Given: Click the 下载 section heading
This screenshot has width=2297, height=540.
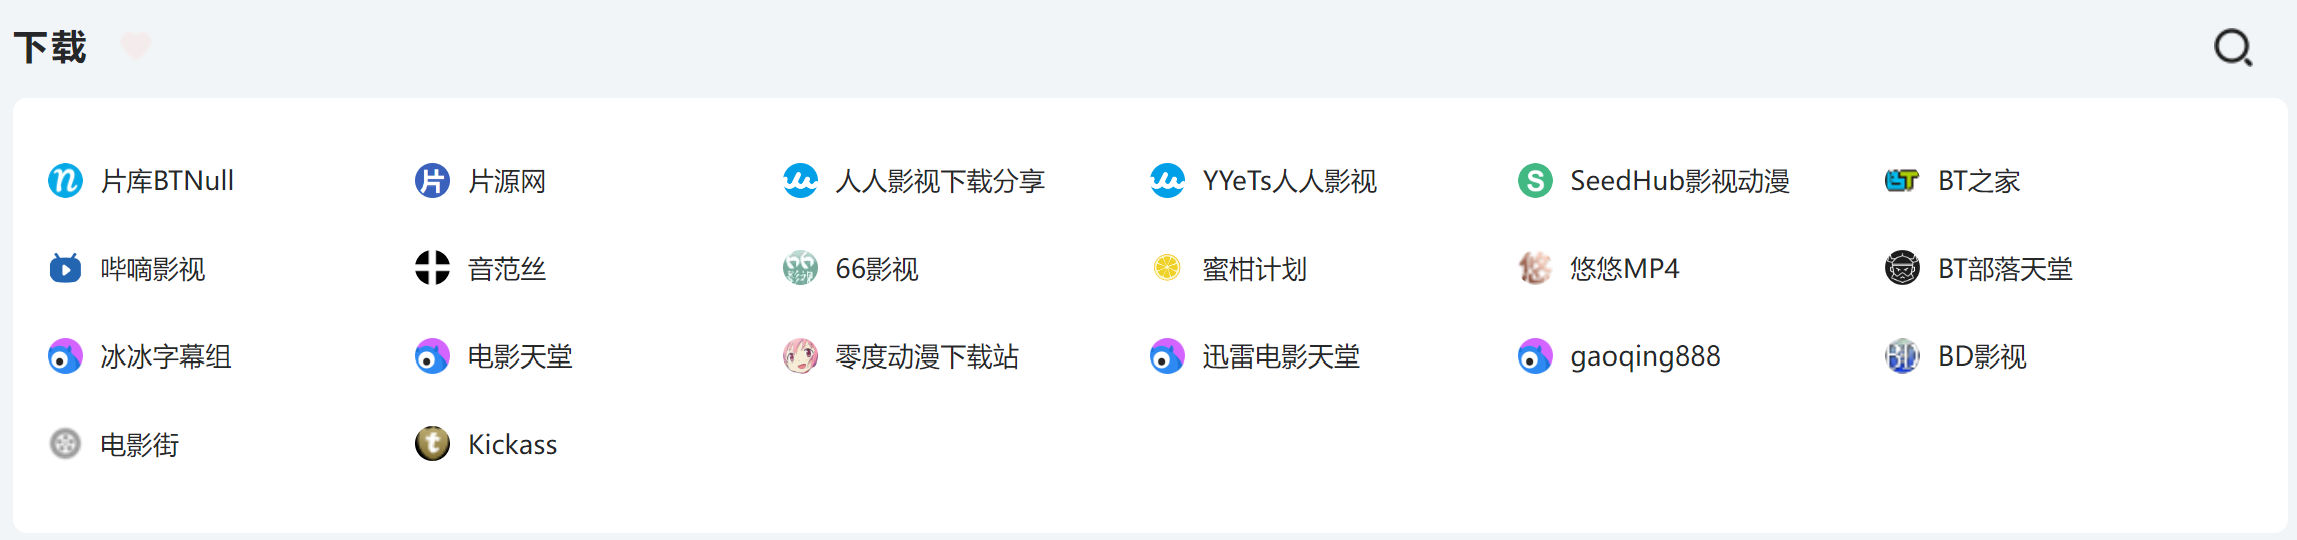Looking at the screenshot, I should point(50,47).
